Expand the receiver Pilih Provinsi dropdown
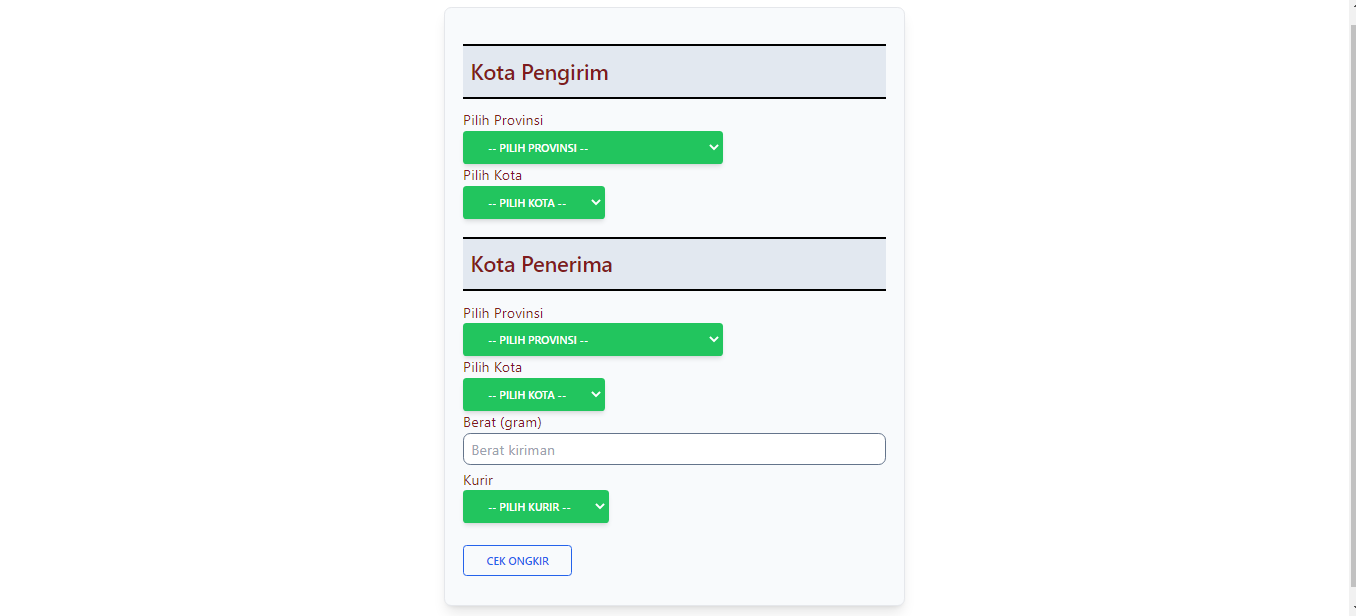1356x616 pixels. [592, 339]
